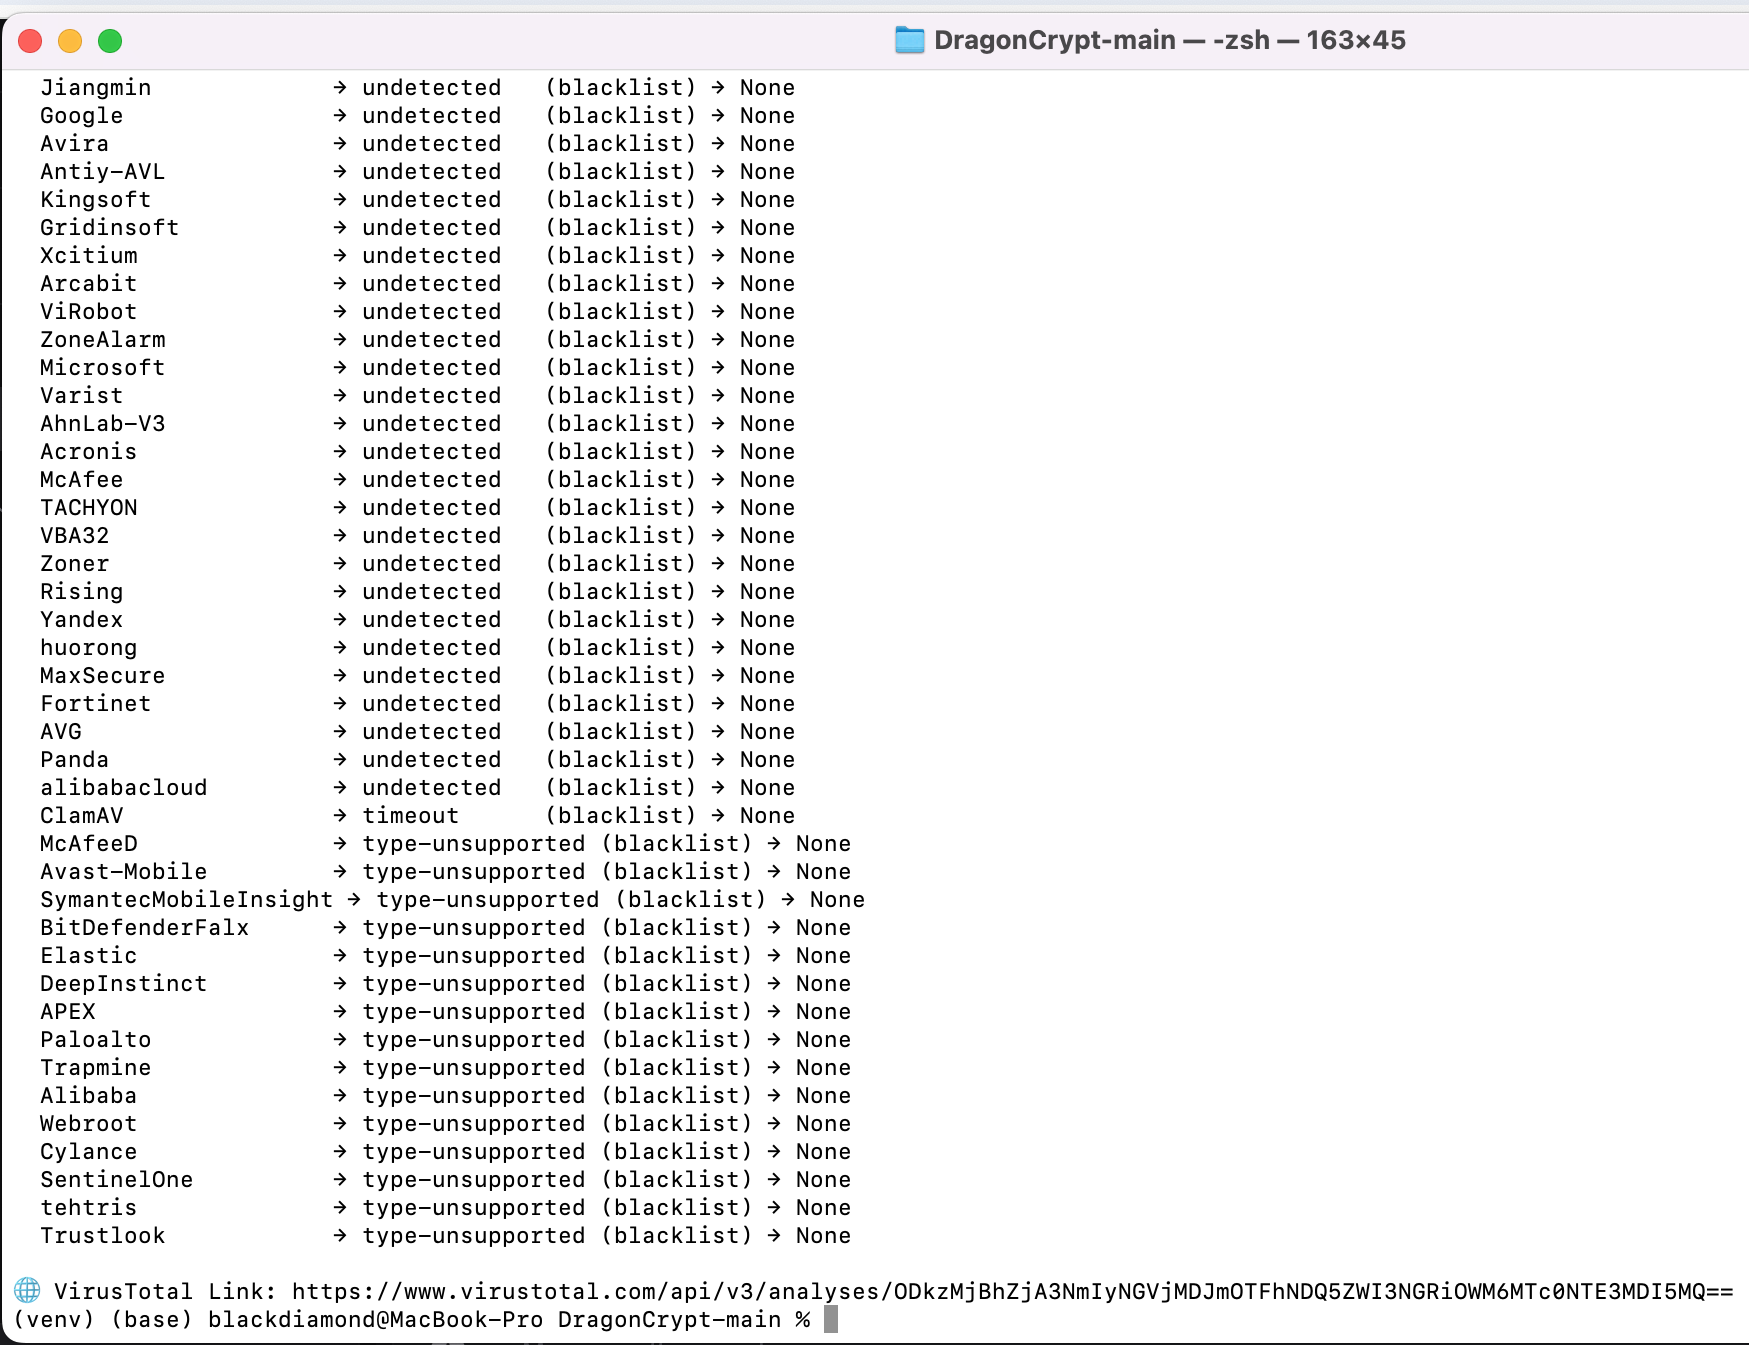Click the globe icon before VirusTotal Link
1749x1345 pixels.
(x=27, y=1291)
